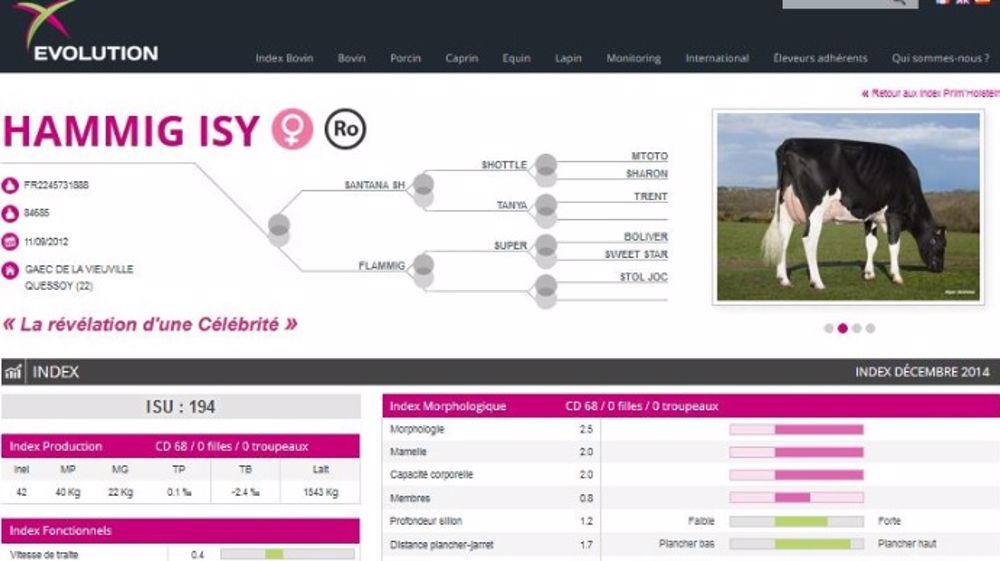Click the language flag icons in header
1000x561 pixels.
coord(963,3)
